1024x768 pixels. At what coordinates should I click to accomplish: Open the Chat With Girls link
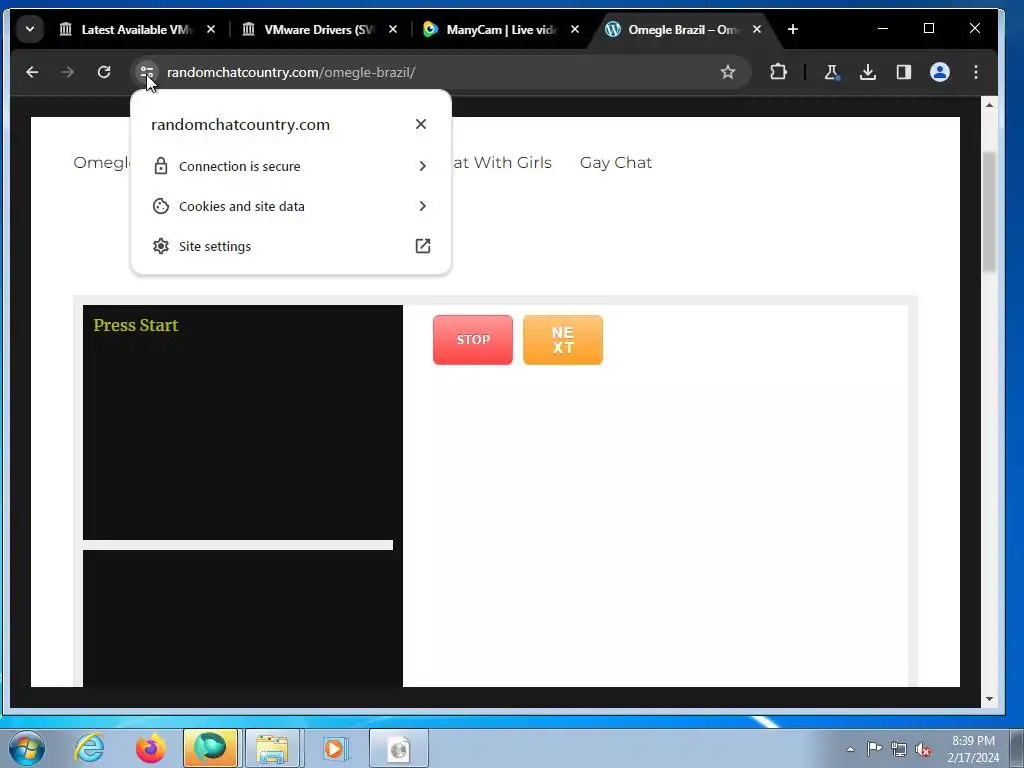(x=503, y=163)
